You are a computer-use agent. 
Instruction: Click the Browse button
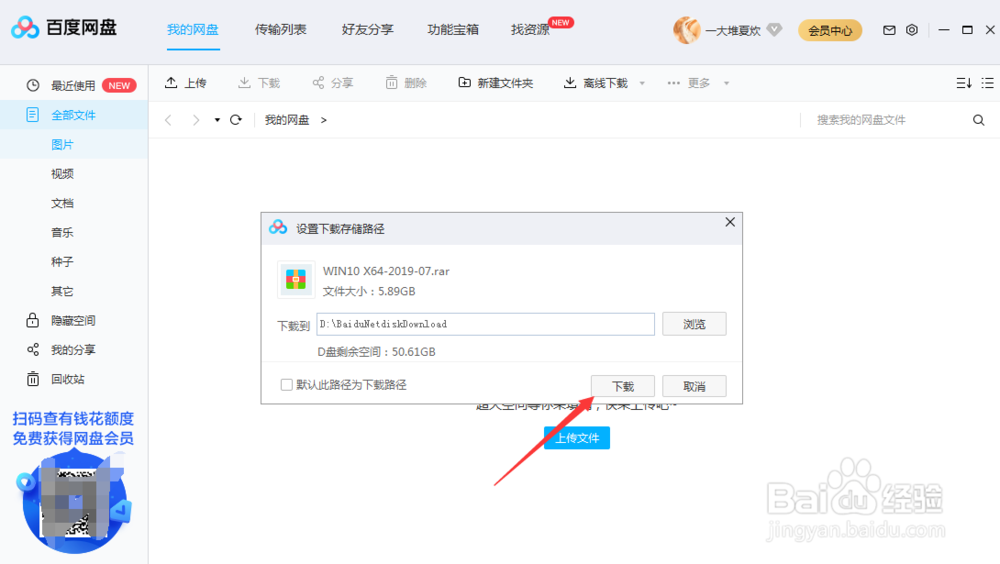coord(694,324)
